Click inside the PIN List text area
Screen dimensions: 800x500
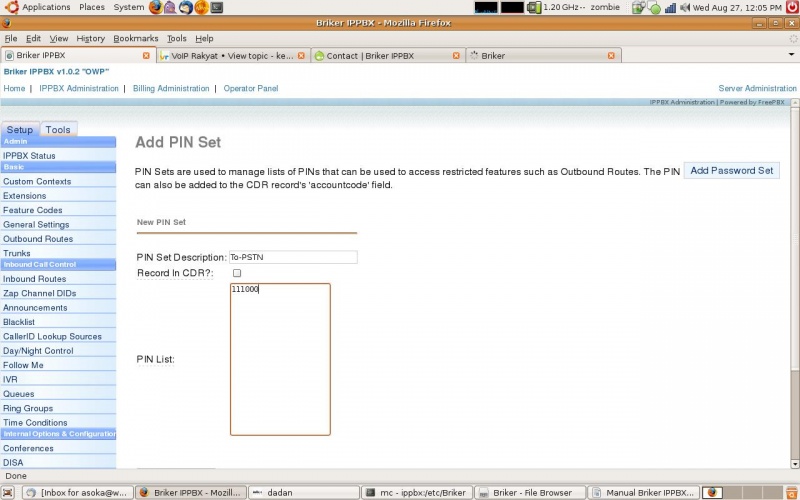coord(280,359)
